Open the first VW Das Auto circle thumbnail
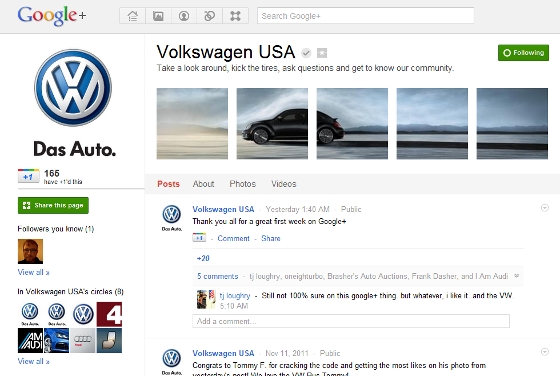The image size is (560, 376). 30,314
